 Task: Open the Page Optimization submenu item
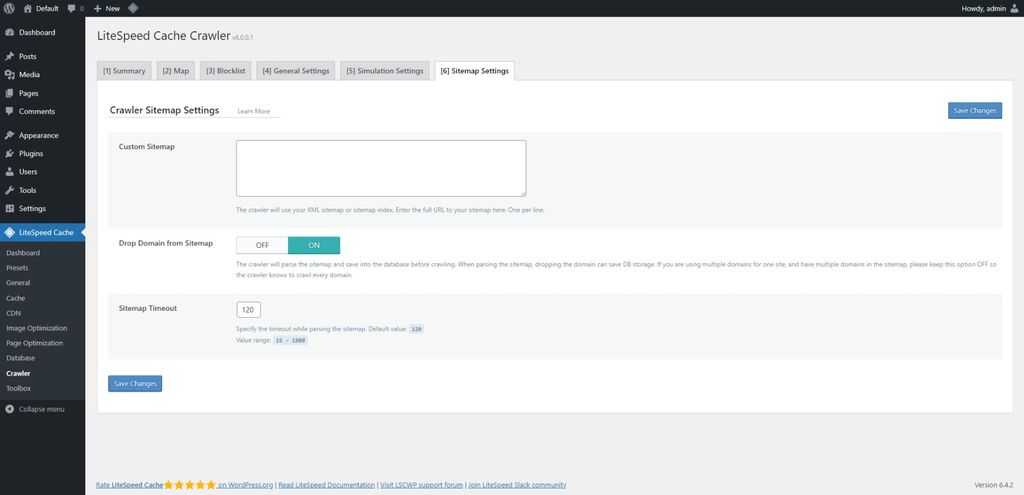point(35,343)
